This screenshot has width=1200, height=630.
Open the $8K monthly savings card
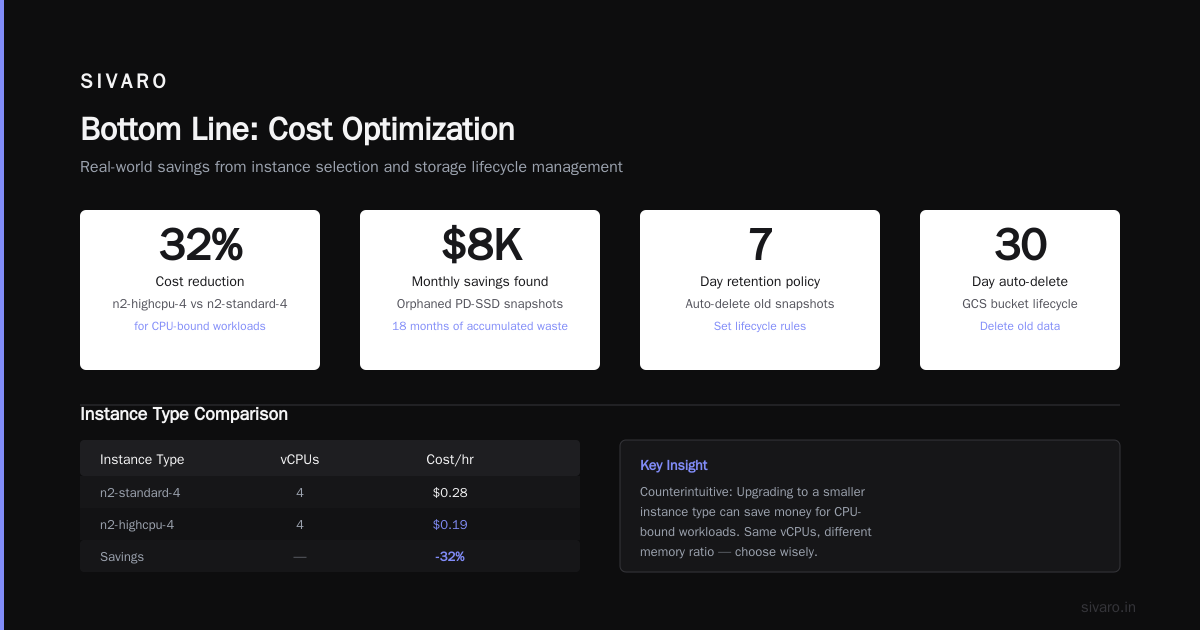[480, 290]
